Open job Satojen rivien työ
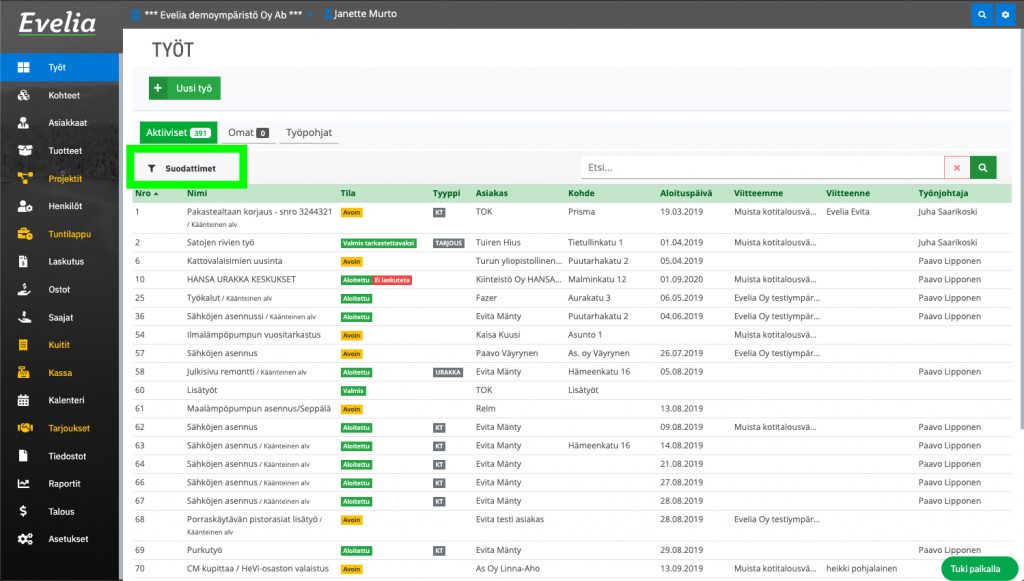The width and height of the screenshot is (1024, 581). (x=221, y=243)
